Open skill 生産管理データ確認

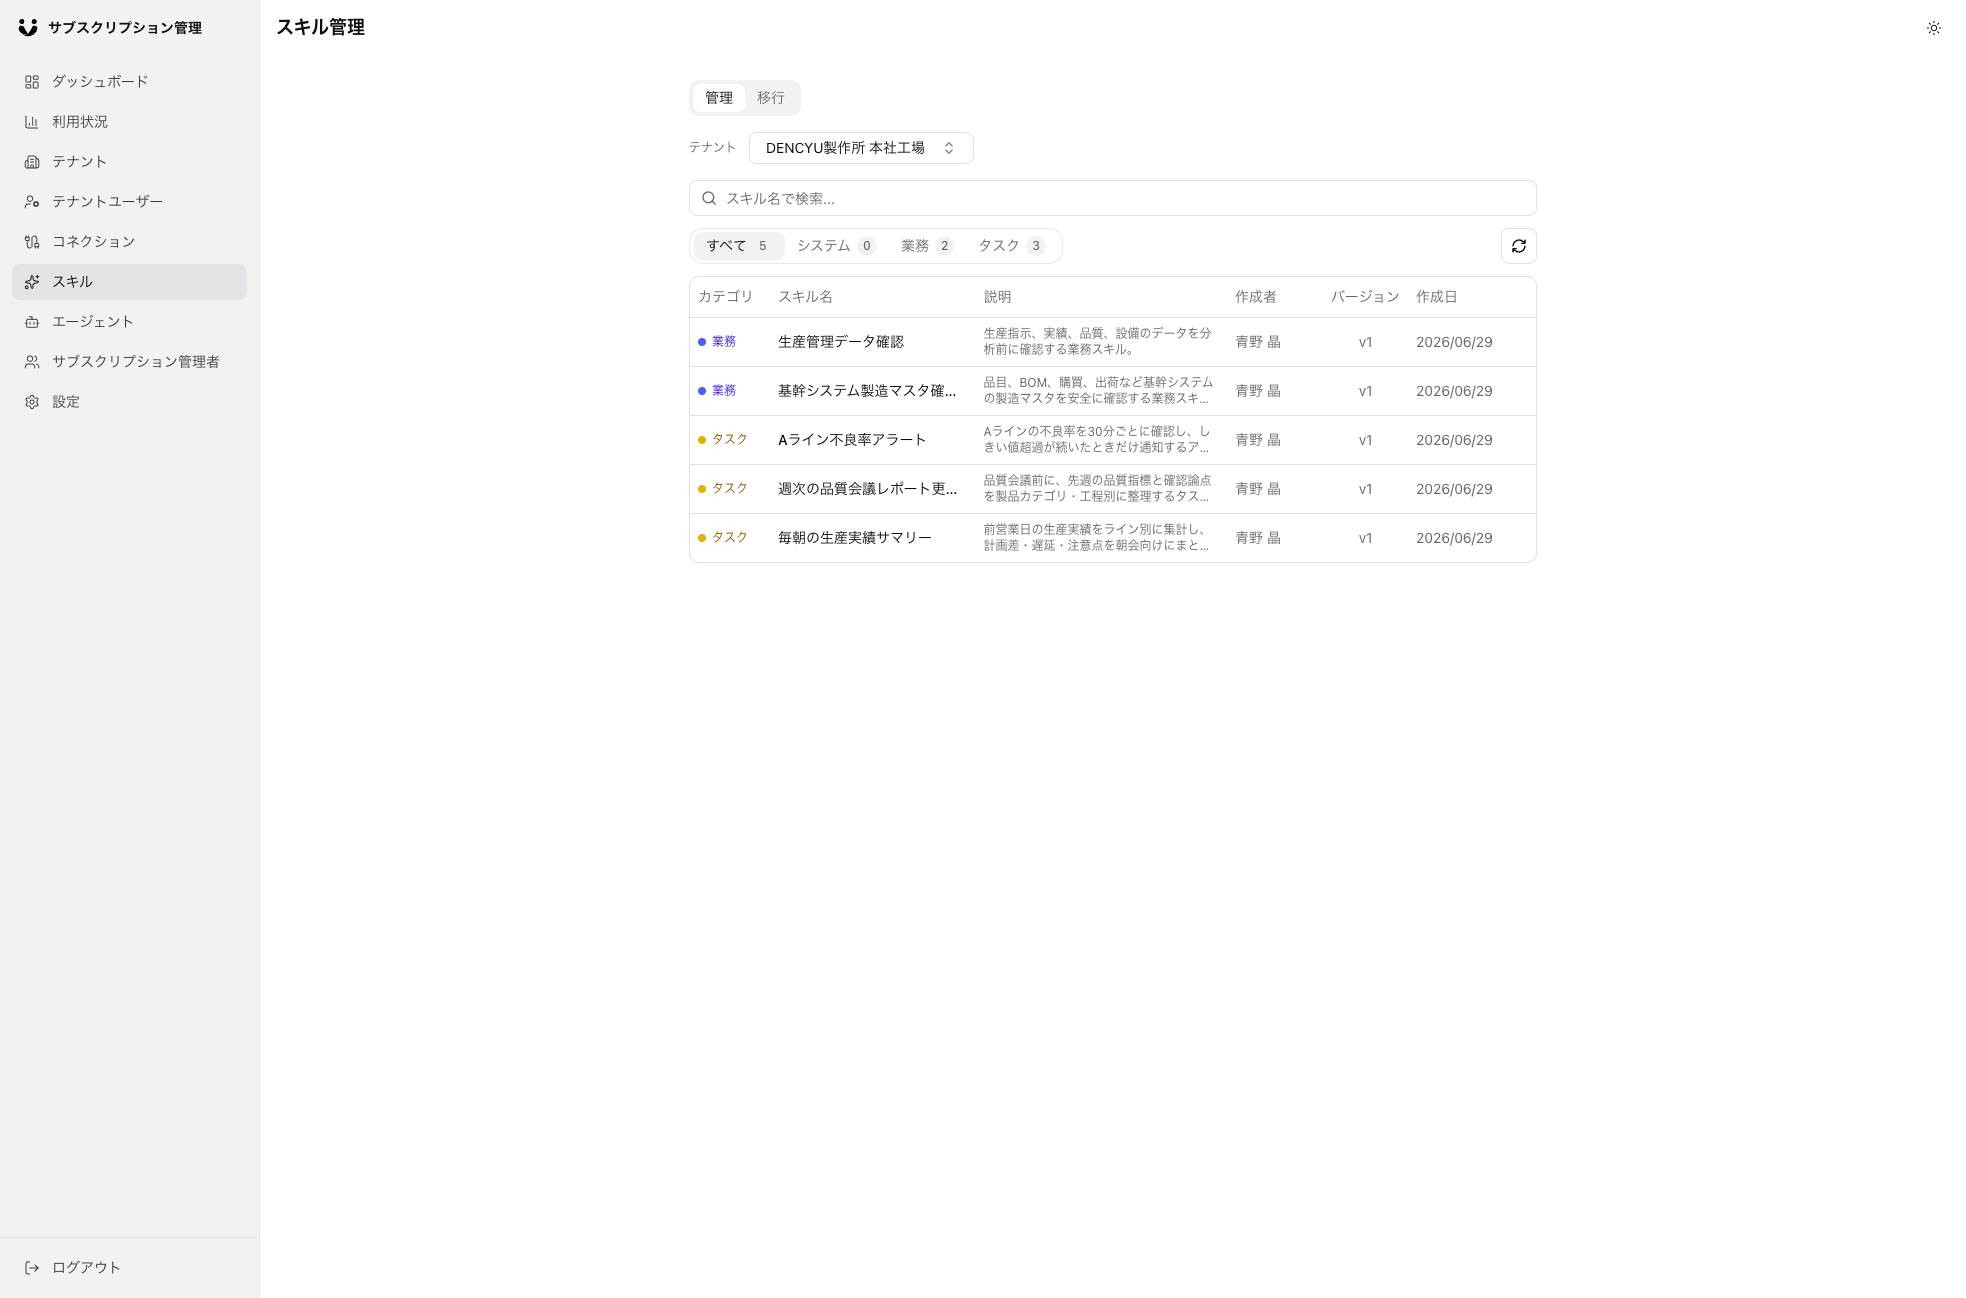click(841, 342)
